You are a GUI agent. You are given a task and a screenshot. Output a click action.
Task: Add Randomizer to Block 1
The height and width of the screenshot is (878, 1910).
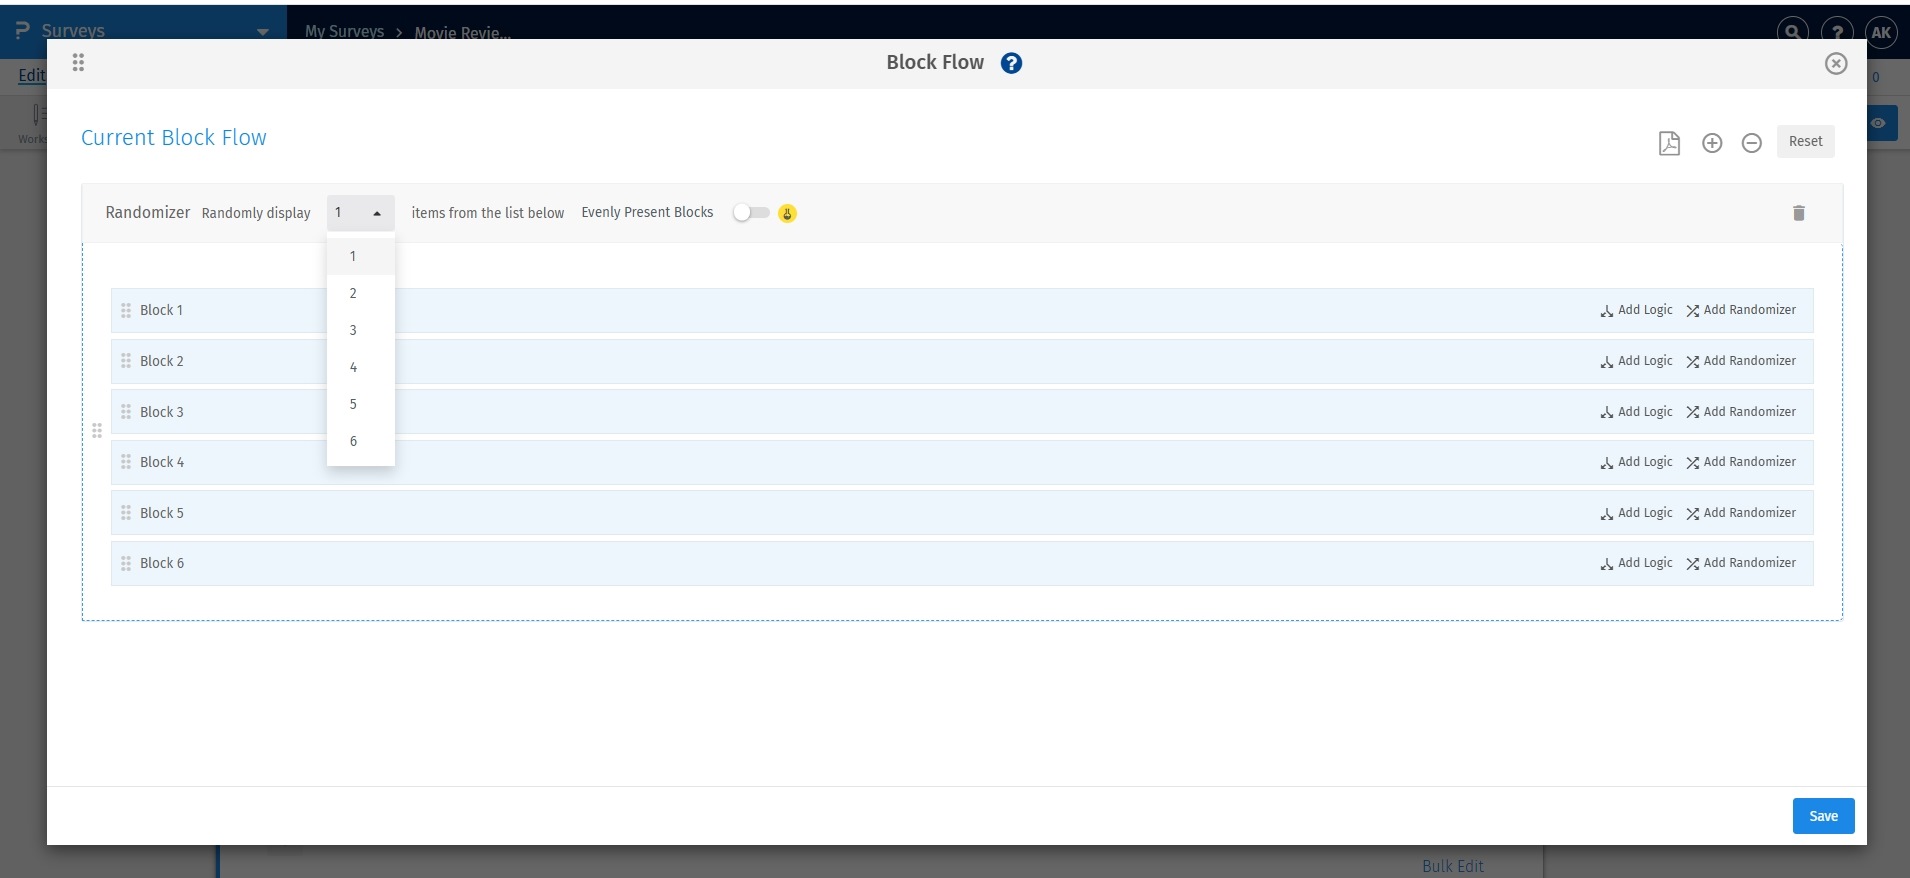(1741, 310)
